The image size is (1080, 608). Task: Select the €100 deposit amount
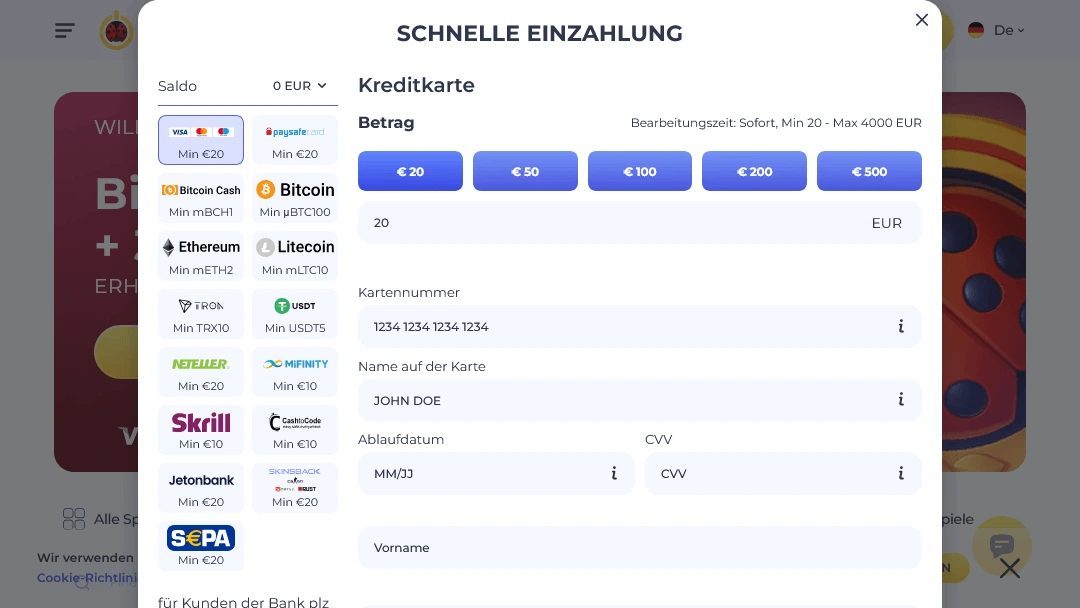click(x=639, y=171)
